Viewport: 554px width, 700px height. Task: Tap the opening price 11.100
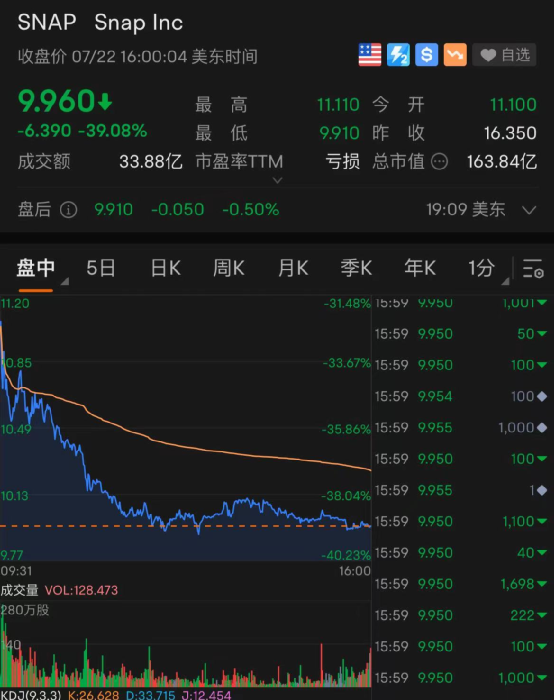513,105
